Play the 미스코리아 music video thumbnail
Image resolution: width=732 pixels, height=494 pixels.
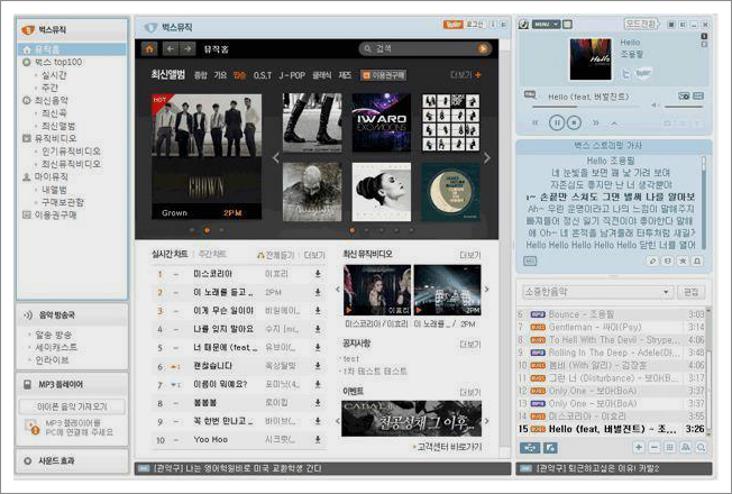[x=377, y=290]
